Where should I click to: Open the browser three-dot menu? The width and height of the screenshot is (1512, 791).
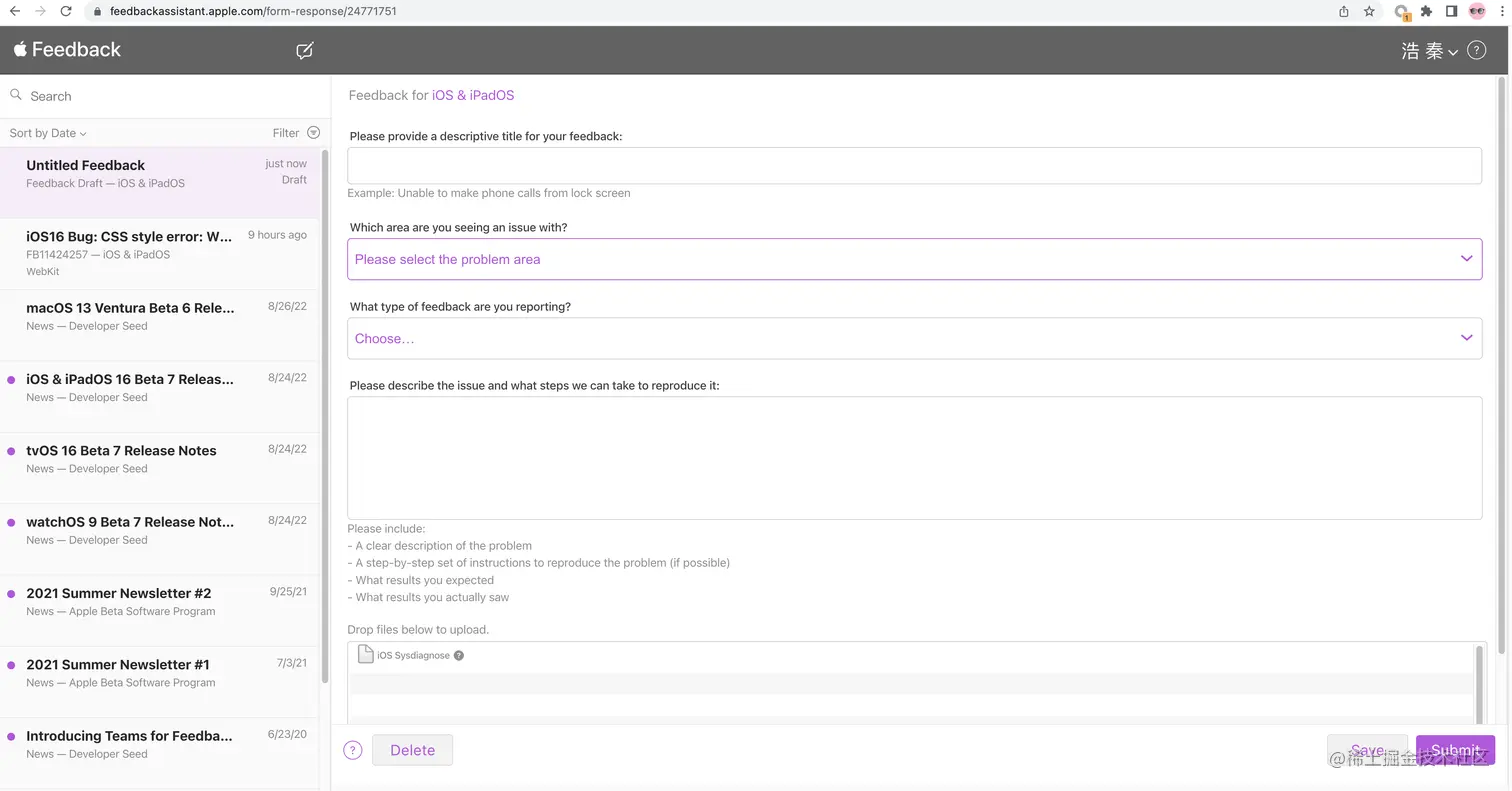[x=1502, y=11]
